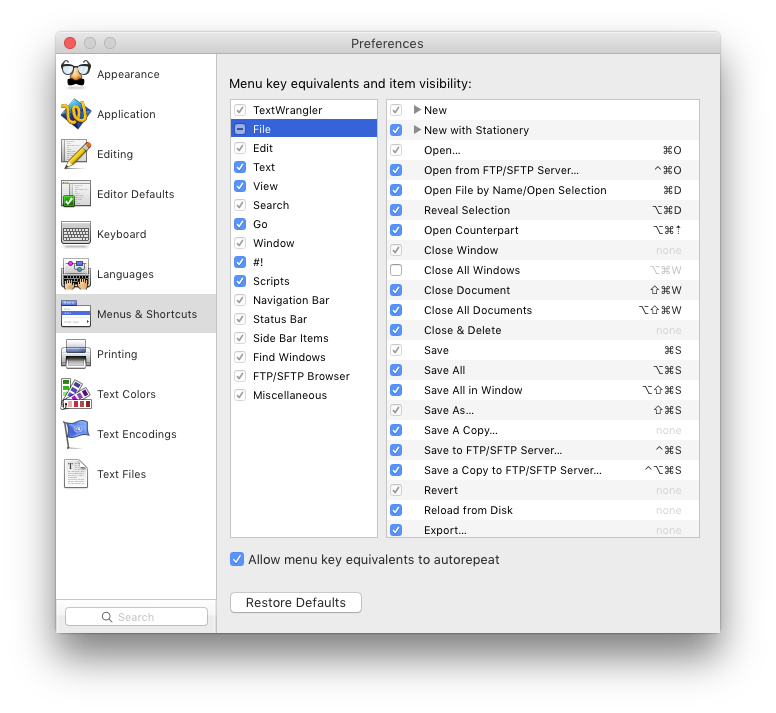Uncheck the View menu checkbox
Image resolution: width=776 pixels, height=713 pixels.
pyautogui.click(x=240, y=186)
